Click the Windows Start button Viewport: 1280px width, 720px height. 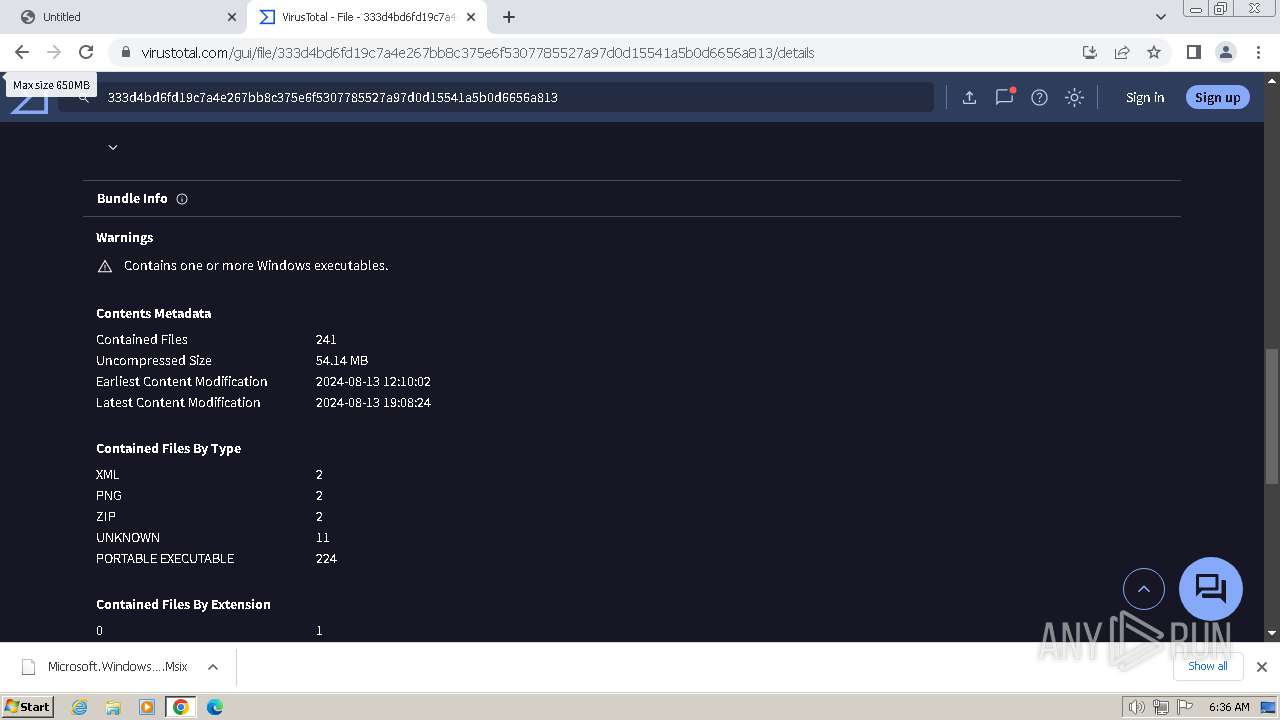pos(27,706)
